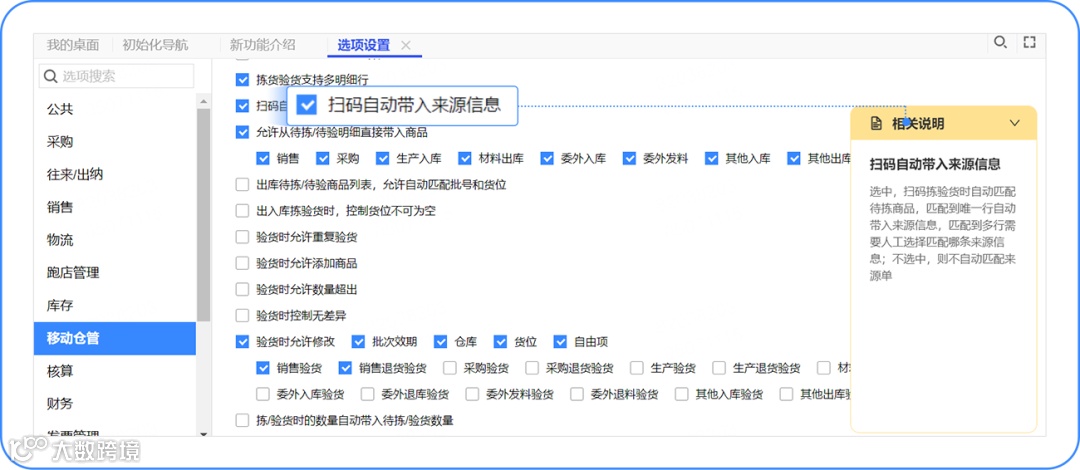Uncheck the 委外入库 checkbox
The width and height of the screenshot is (1080, 470).
tap(547, 159)
